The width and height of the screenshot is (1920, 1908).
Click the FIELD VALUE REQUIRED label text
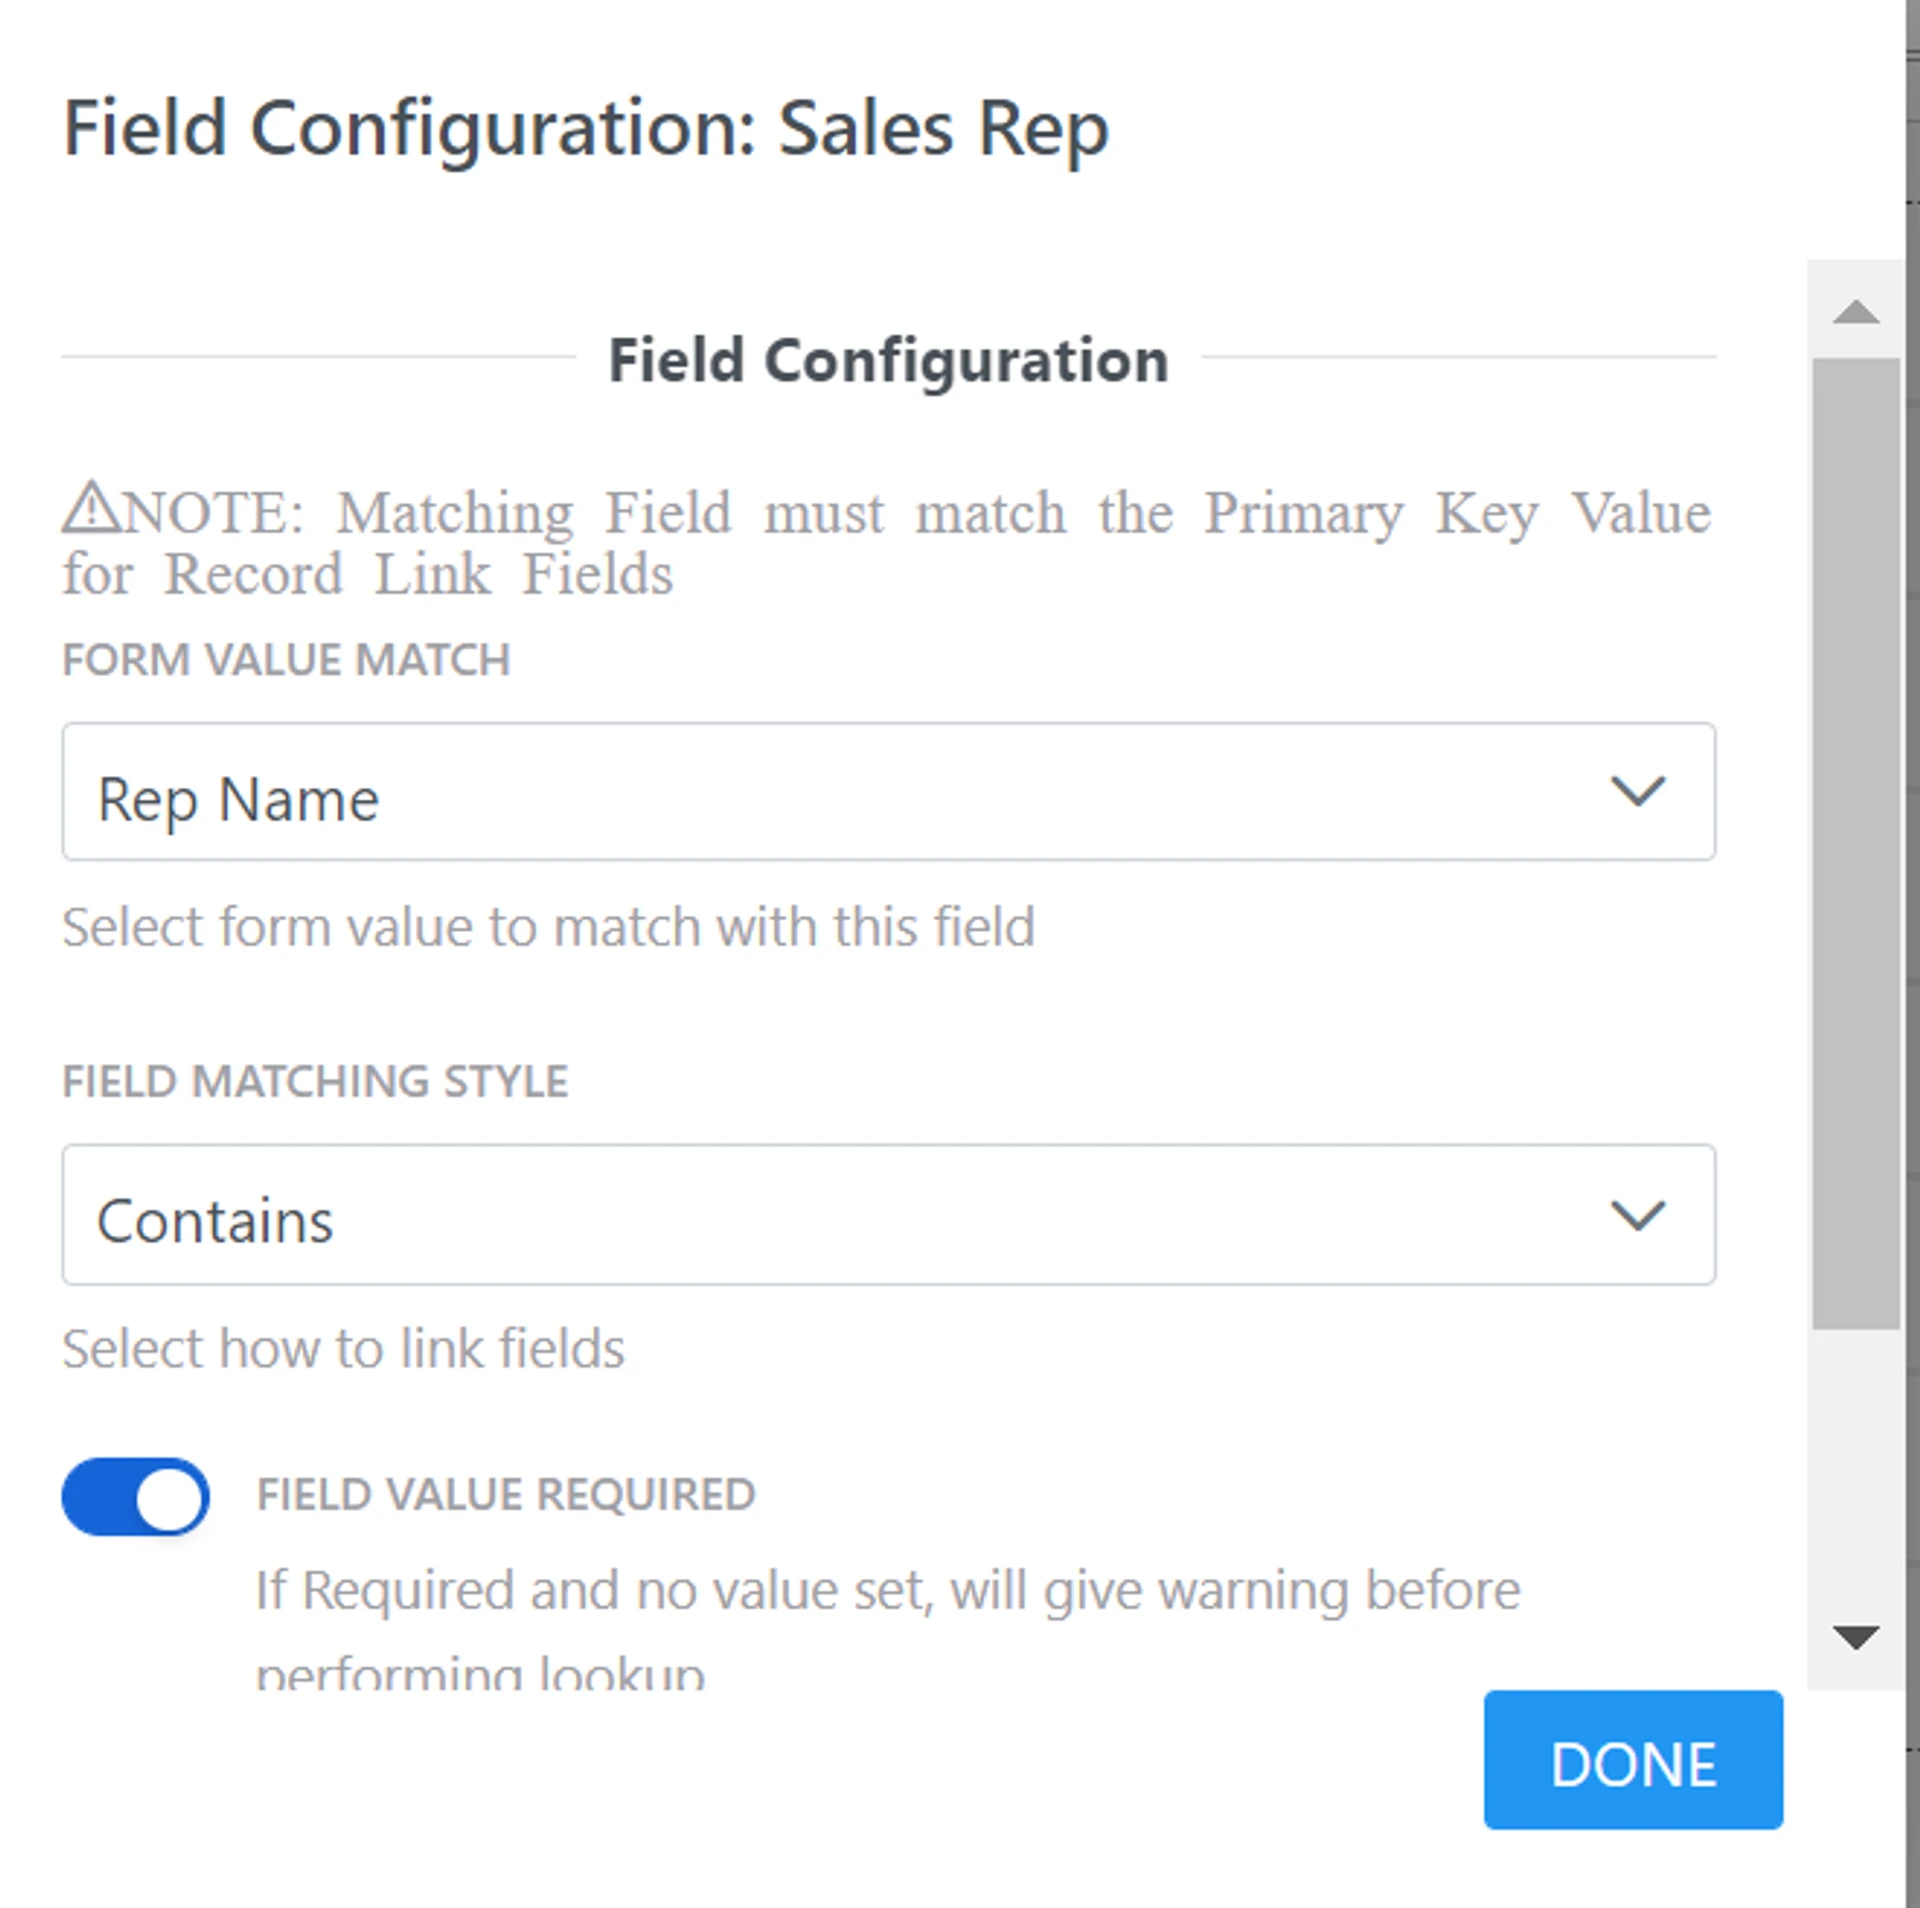[506, 1495]
